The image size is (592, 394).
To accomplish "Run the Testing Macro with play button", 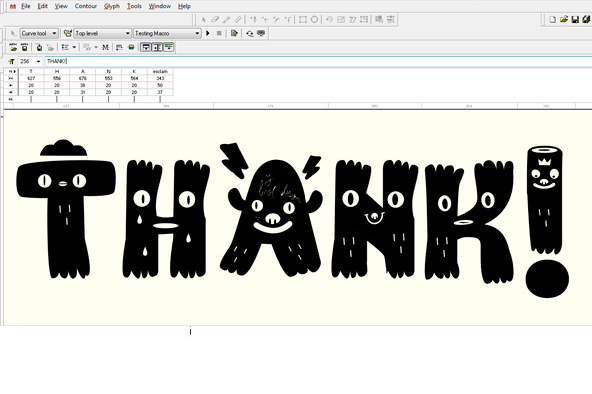I will (208, 33).
